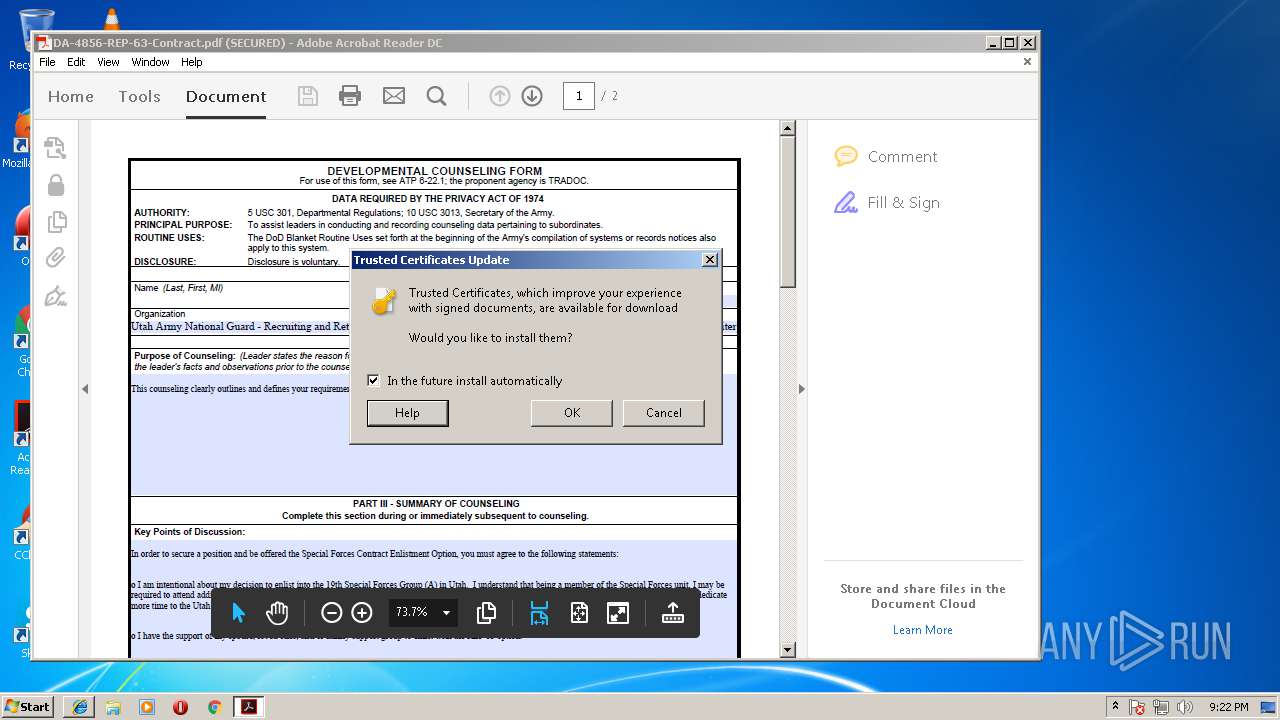
Task: Toggle 'In the future install automatically' checkbox
Action: point(373,380)
